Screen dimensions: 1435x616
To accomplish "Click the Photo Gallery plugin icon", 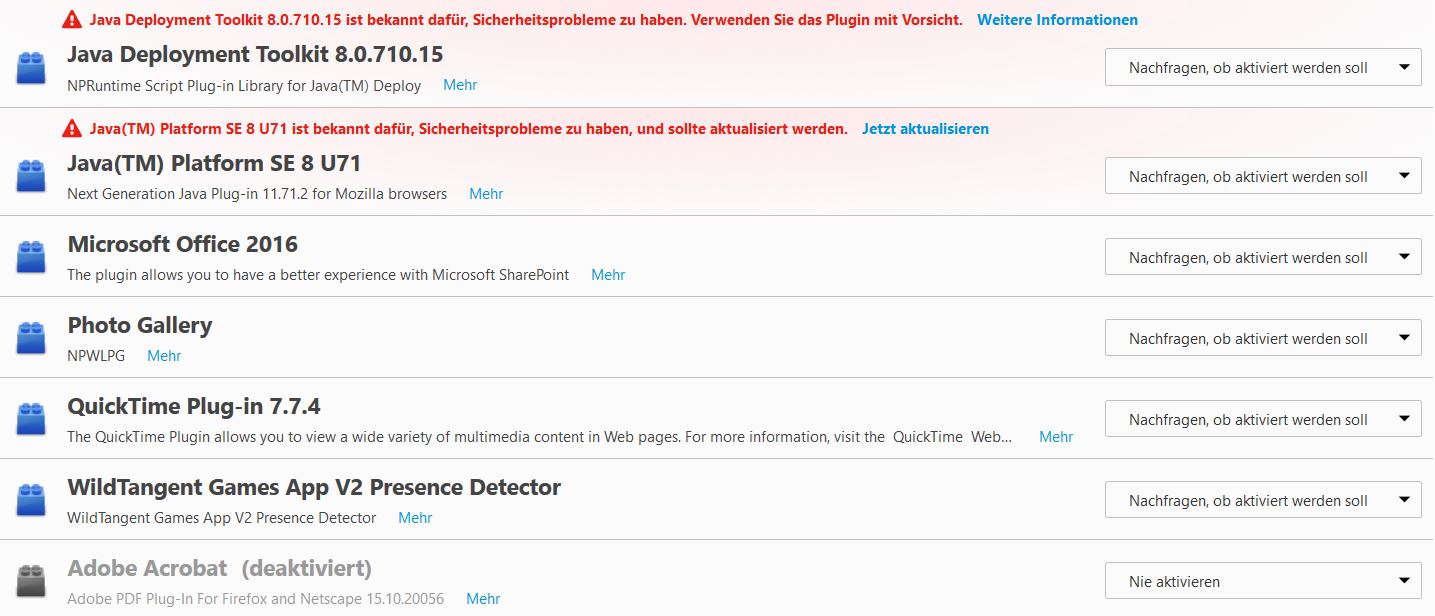I will pos(32,339).
